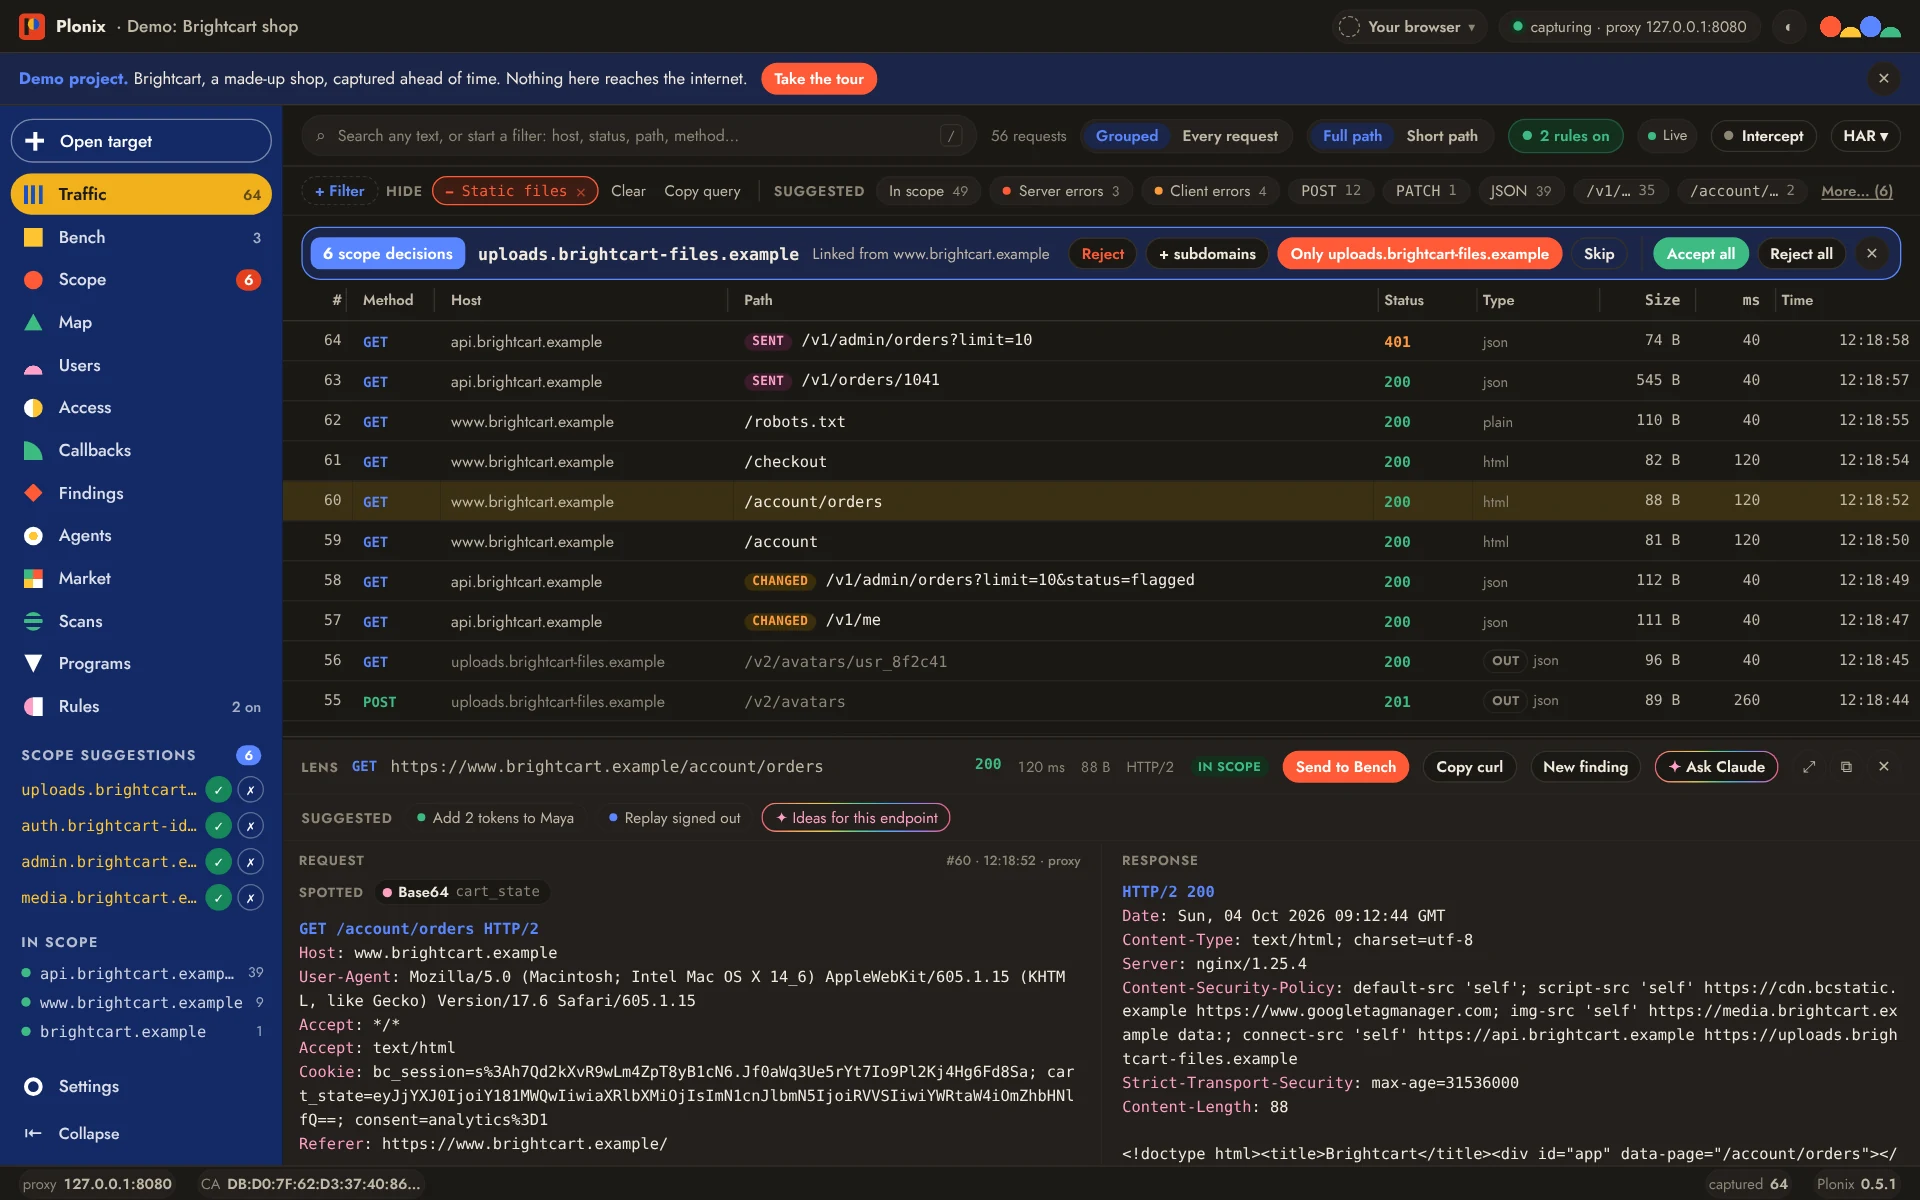Expand More suggested filters
1920x1200 pixels.
(1856, 191)
